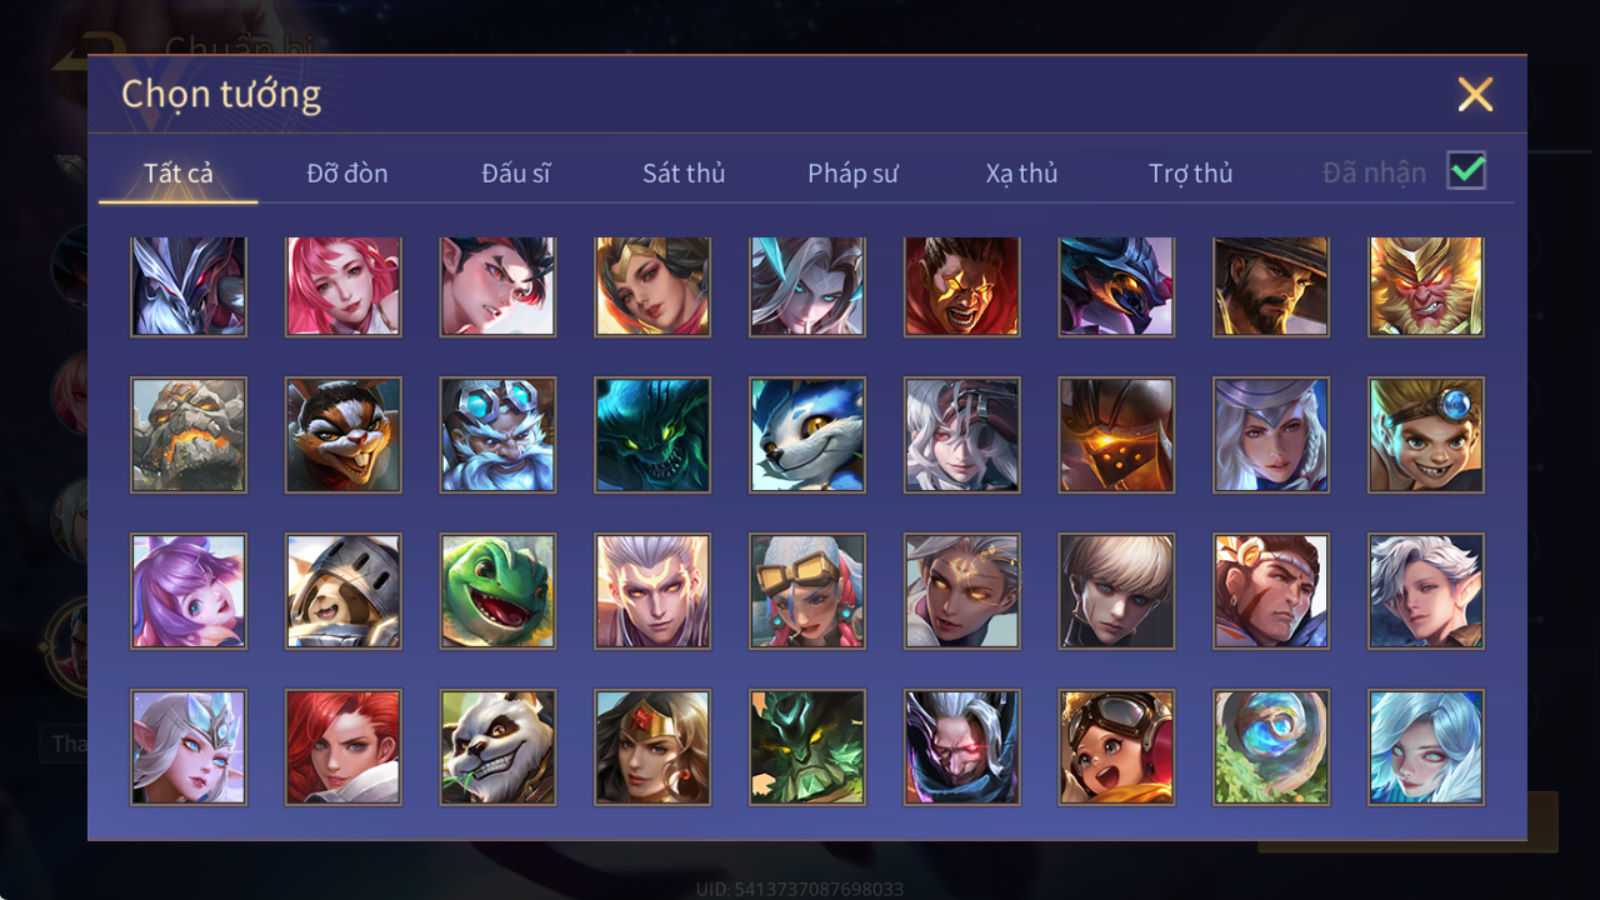Show the Xạ thủ heroes tab
This screenshot has width=1600, height=900.
coord(1021,173)
